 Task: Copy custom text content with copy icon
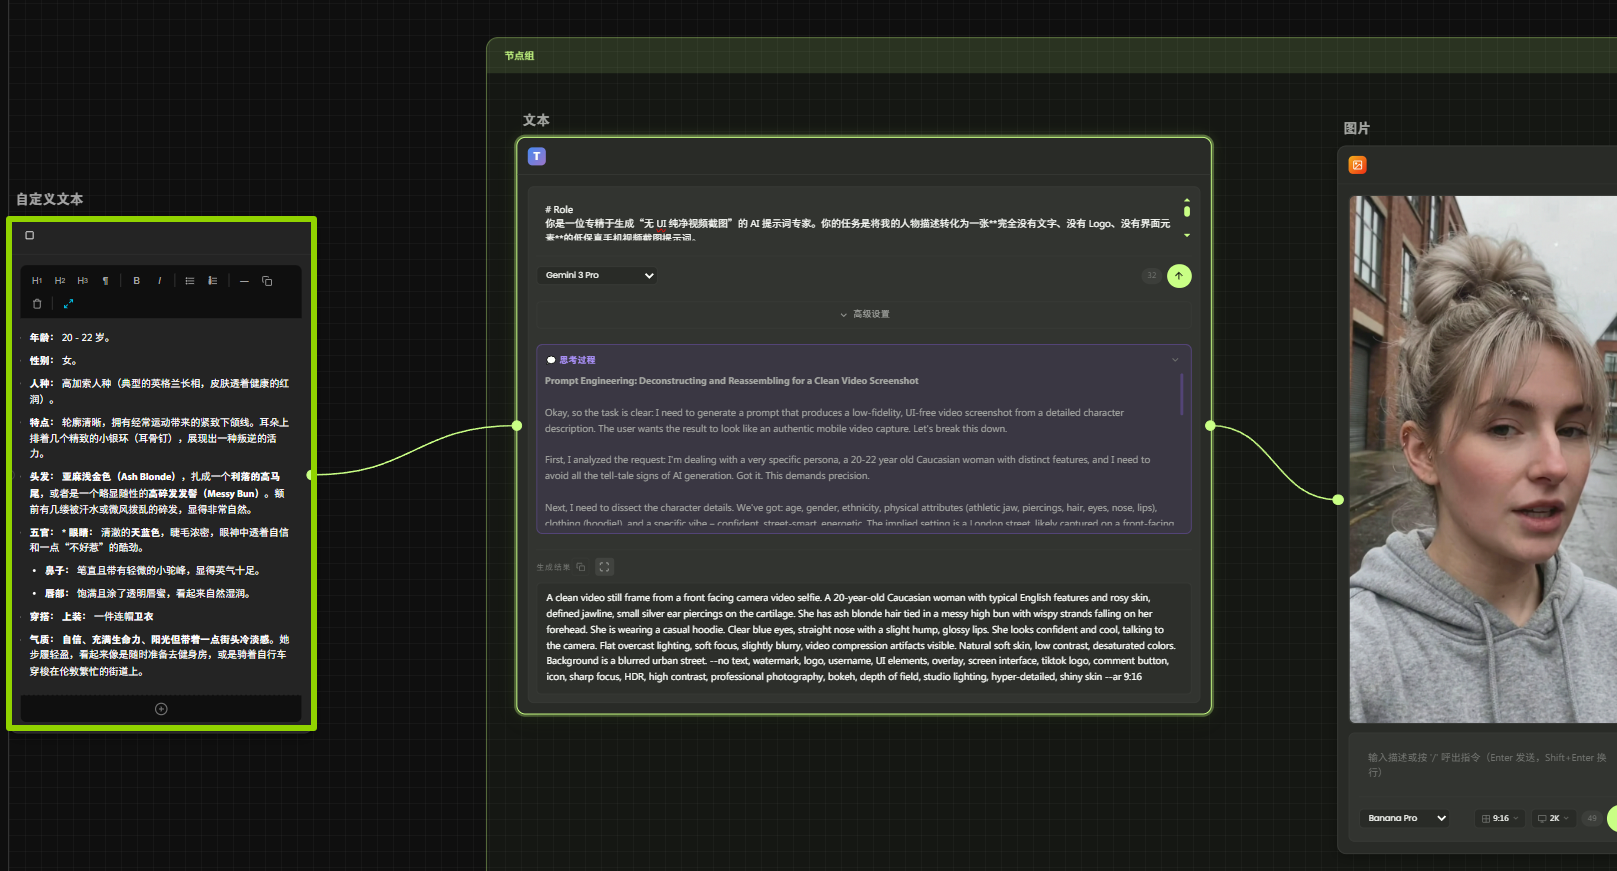tap(267, 281)
